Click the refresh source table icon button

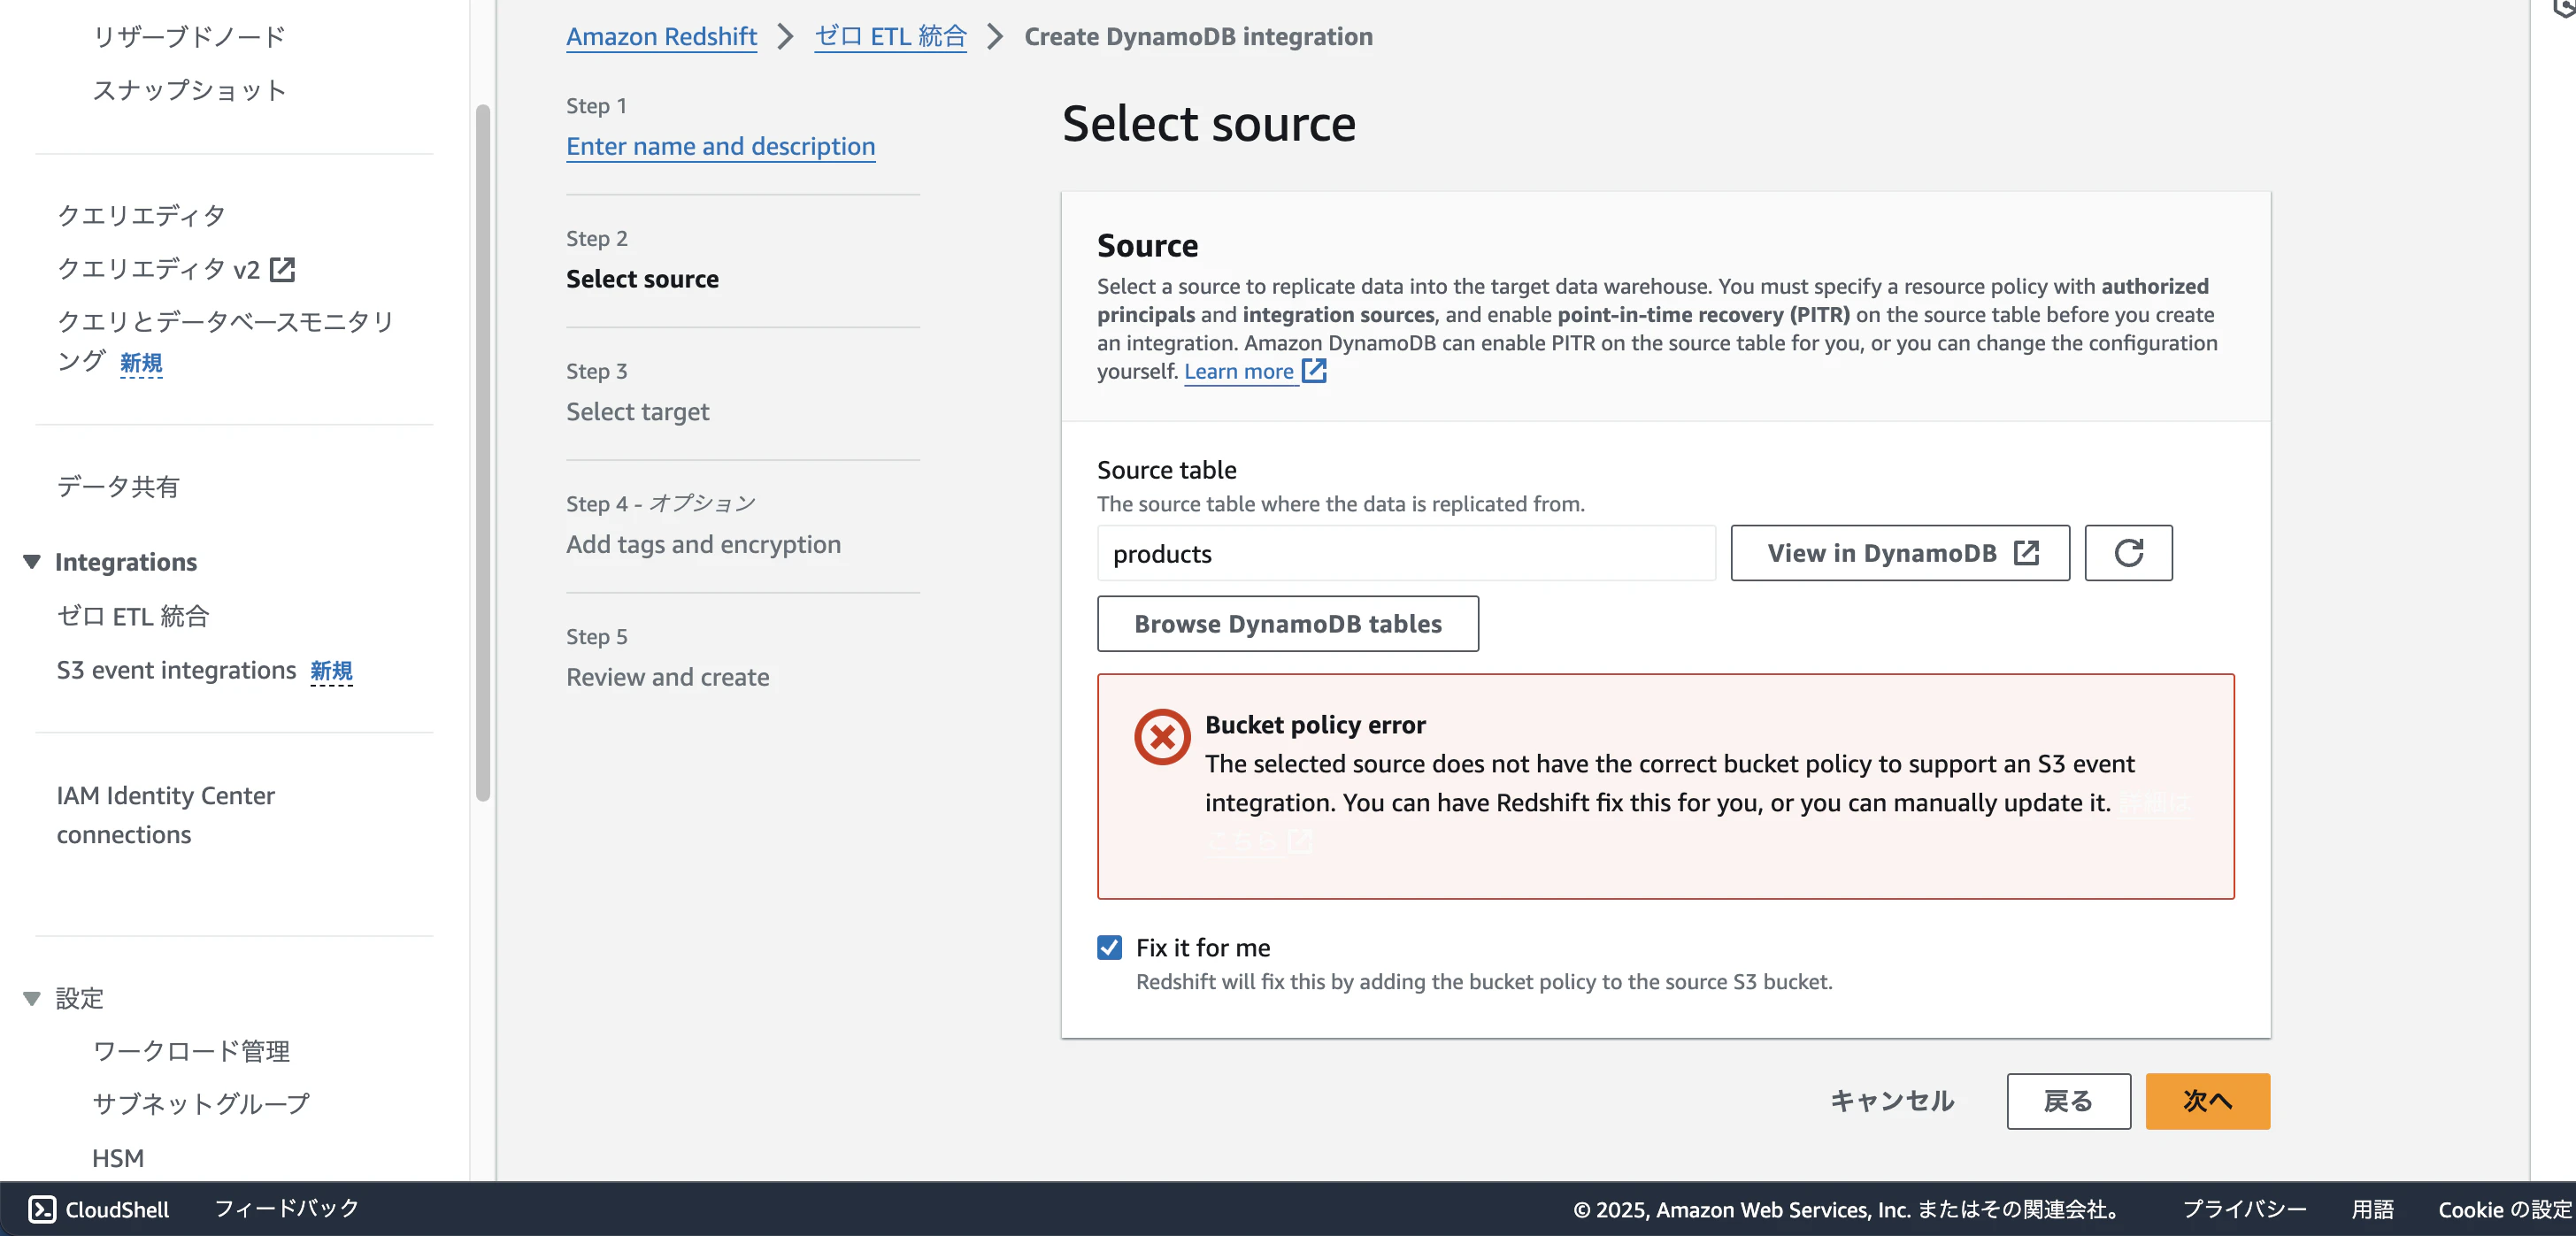point(2127,553)
